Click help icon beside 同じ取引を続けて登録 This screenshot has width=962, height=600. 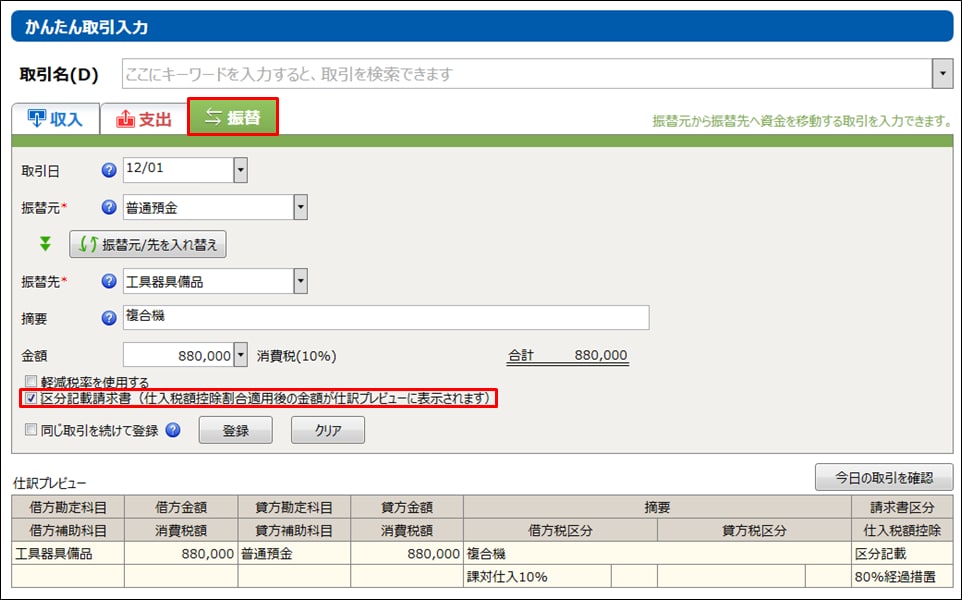click(x=173, y=430)
